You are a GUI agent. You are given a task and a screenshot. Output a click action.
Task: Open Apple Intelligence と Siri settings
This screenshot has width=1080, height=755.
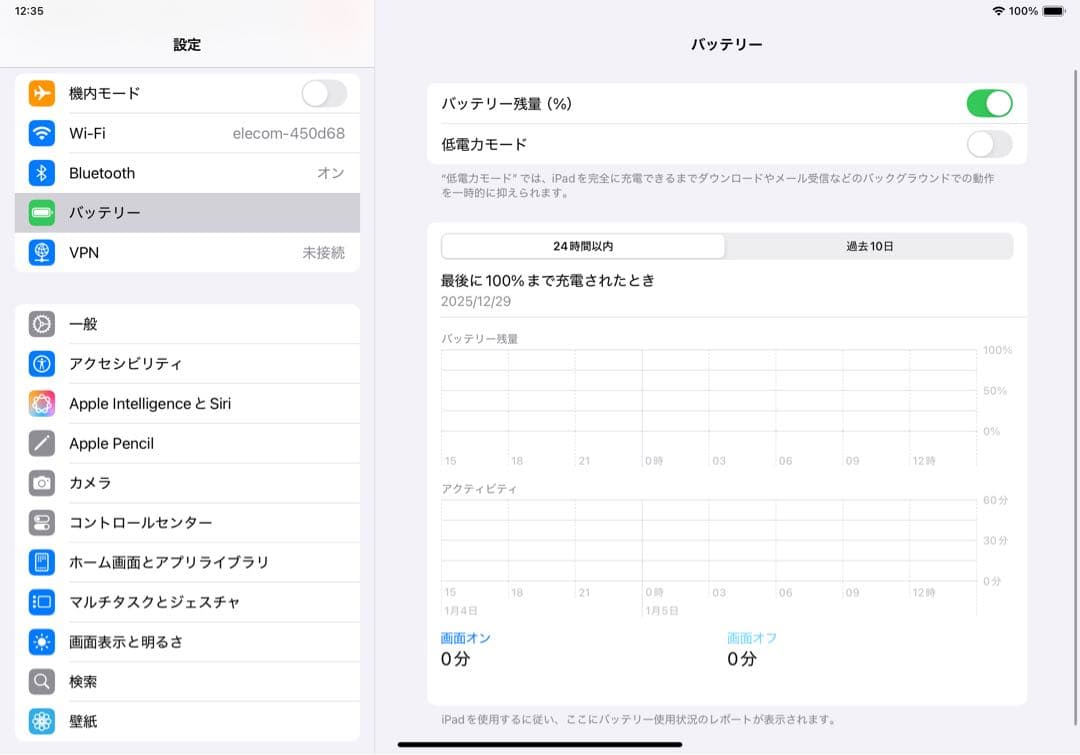(41, 404)
